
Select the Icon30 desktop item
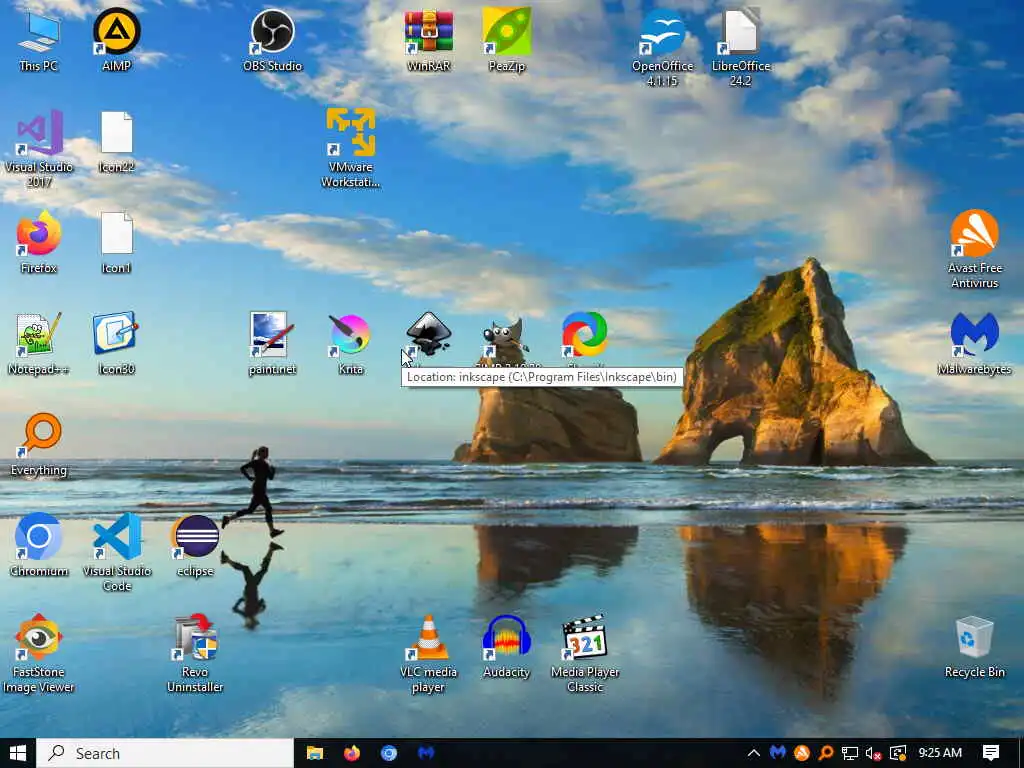click(x=116, y=343)
